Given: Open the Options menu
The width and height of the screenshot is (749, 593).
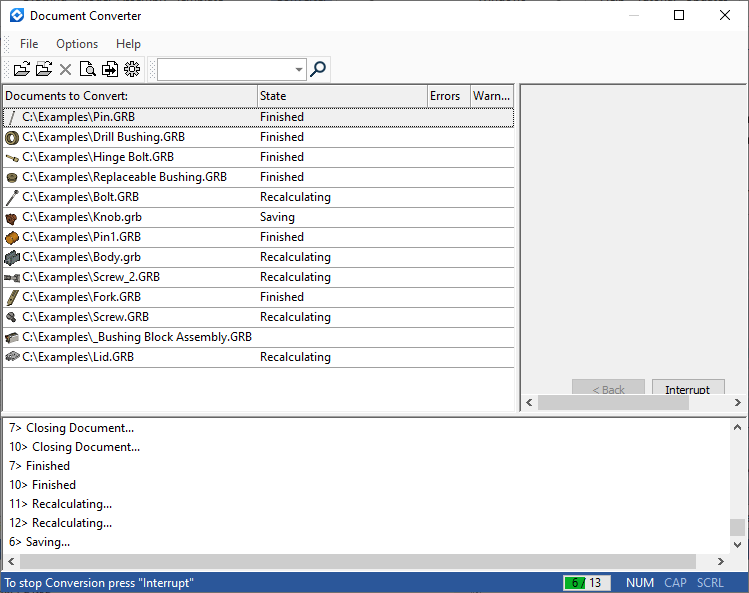Looking at the screenshot, I should (77, 44).
